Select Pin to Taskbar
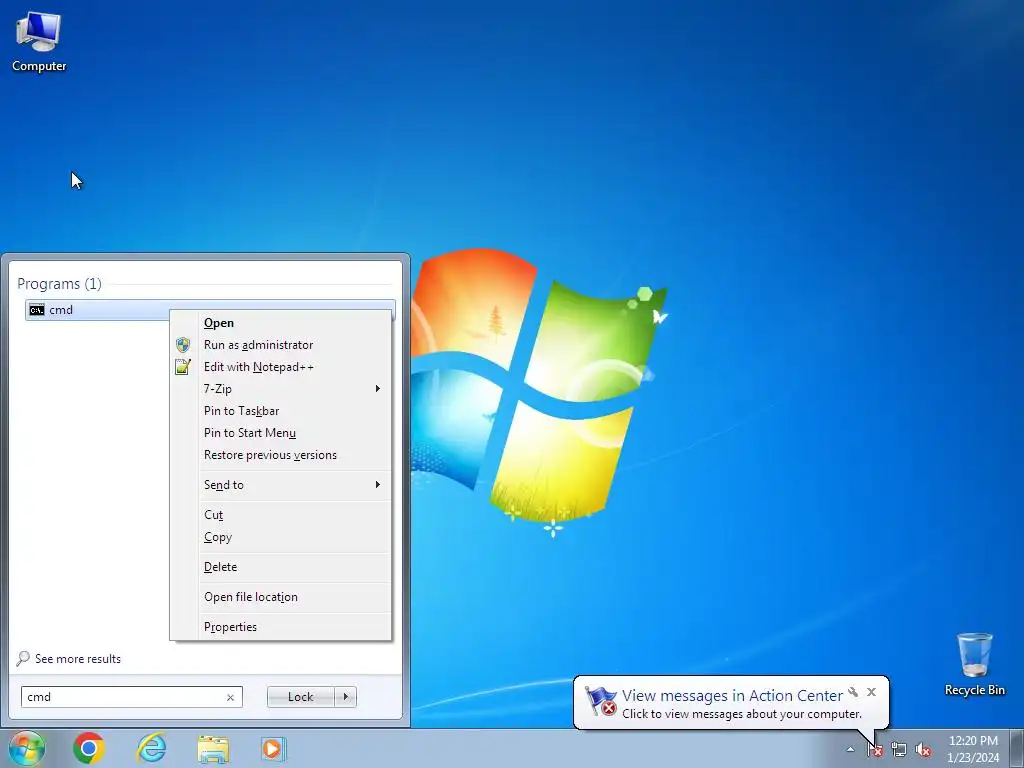This screenshot has height=768, width=1024. pyautogui.click(x=282, y=411)
